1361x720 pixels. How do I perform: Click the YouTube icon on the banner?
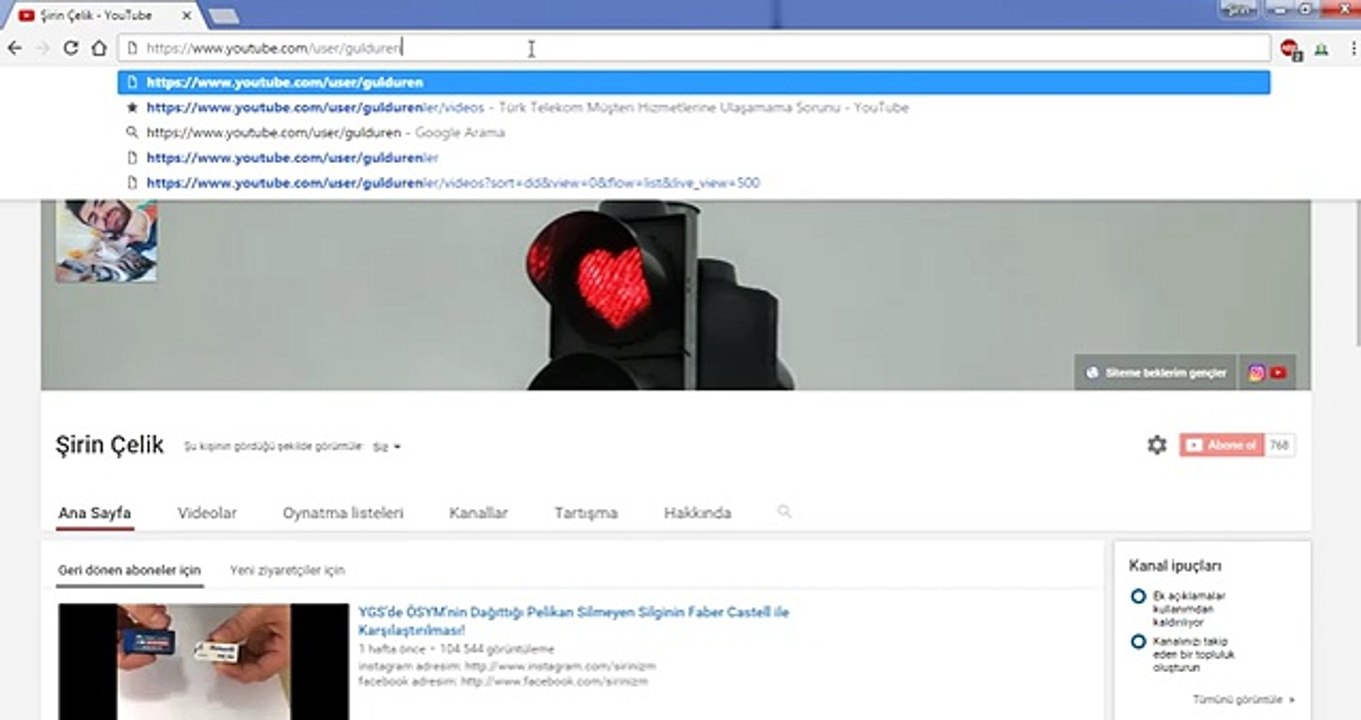click(x=1278, y=373)
